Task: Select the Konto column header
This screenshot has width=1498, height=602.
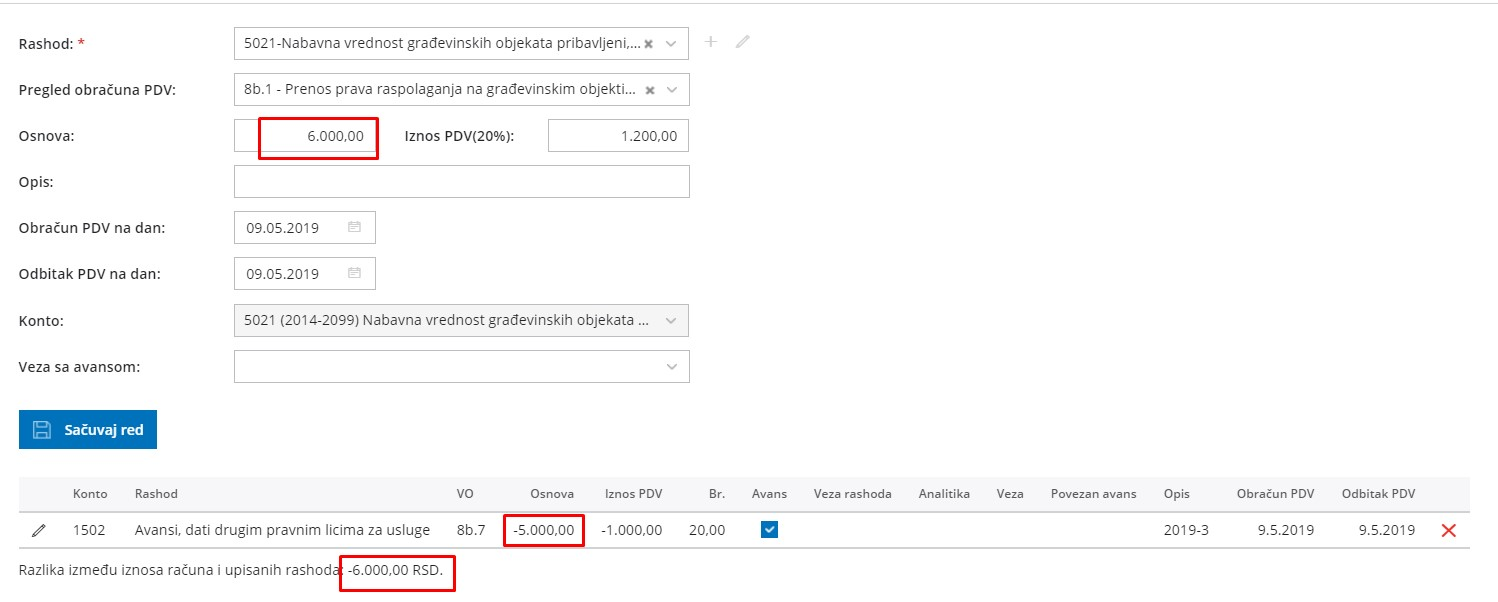Action: click(x=89, y=494)
